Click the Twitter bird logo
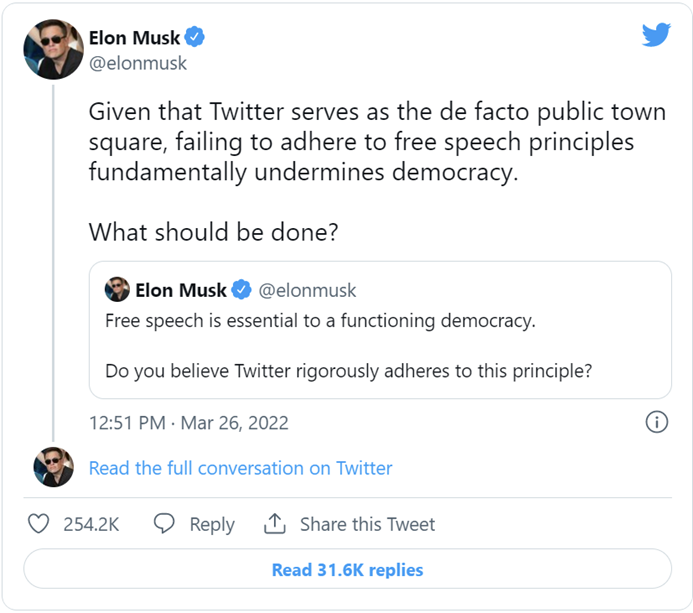The width and height of the screenshot is (693, 613). pyautogui.click(x=656, y=36)
